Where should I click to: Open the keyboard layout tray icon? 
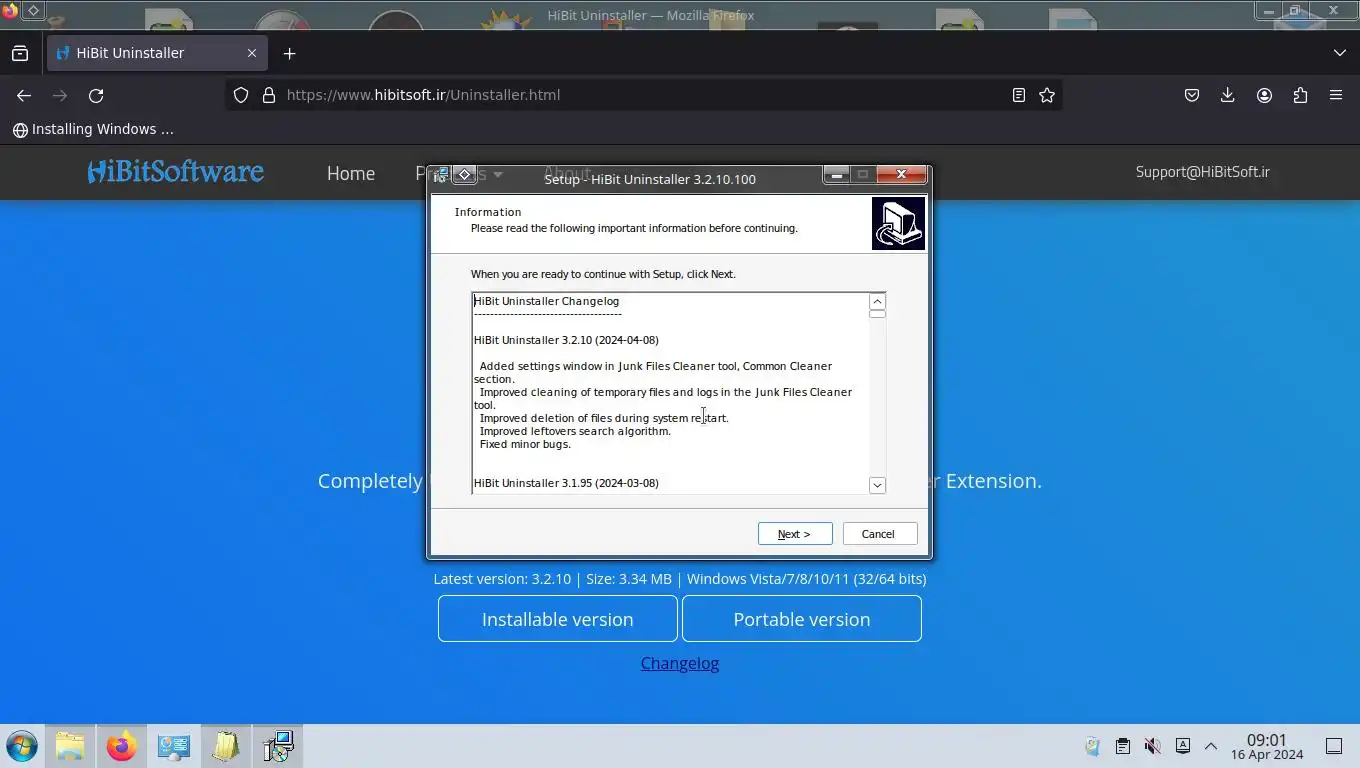(1183, 746)
